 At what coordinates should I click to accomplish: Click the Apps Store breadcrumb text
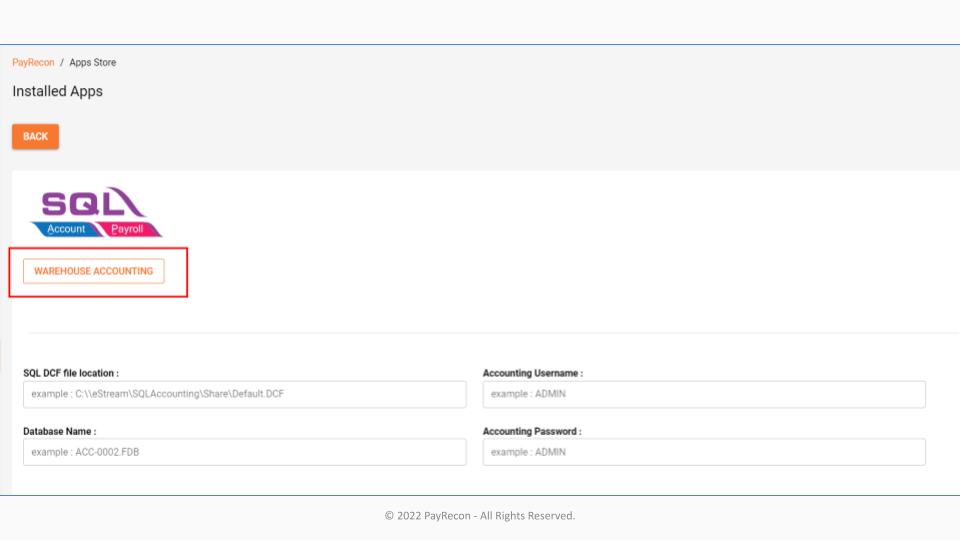tap(92, 62)
